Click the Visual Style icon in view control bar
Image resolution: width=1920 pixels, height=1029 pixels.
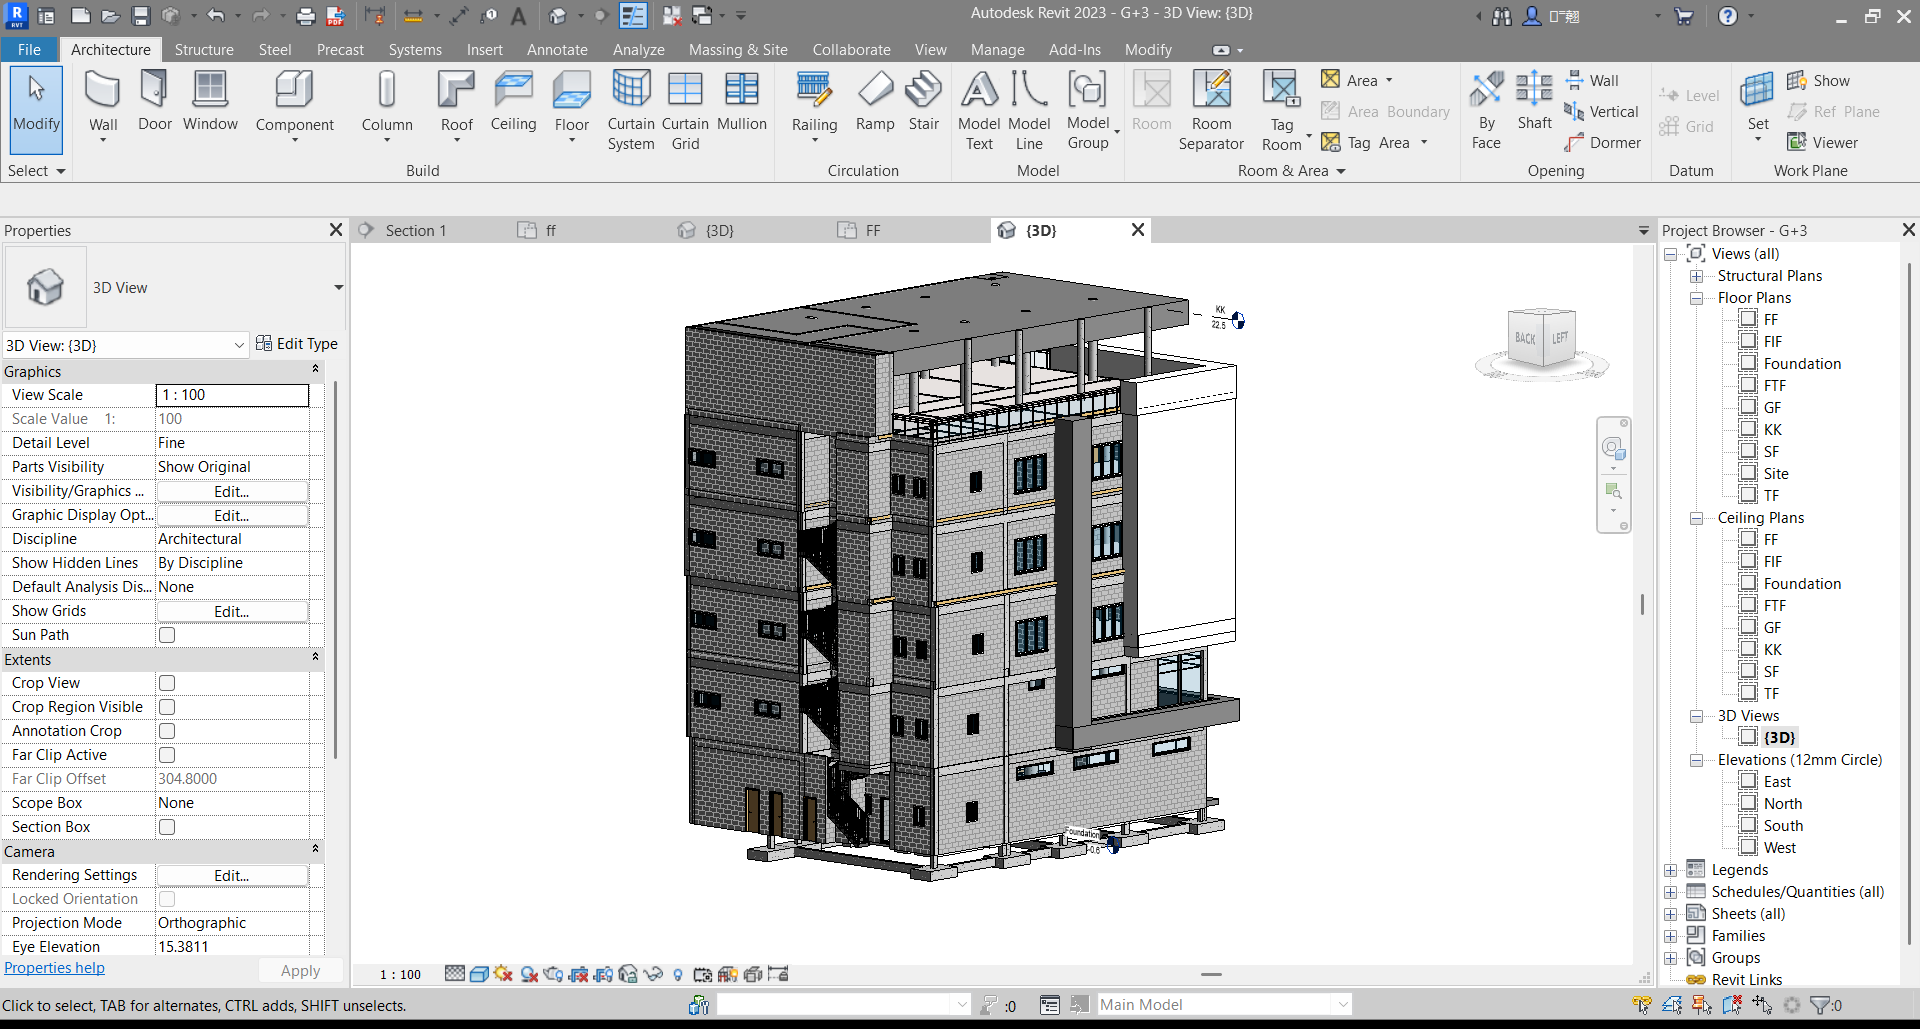pos(479,974)
